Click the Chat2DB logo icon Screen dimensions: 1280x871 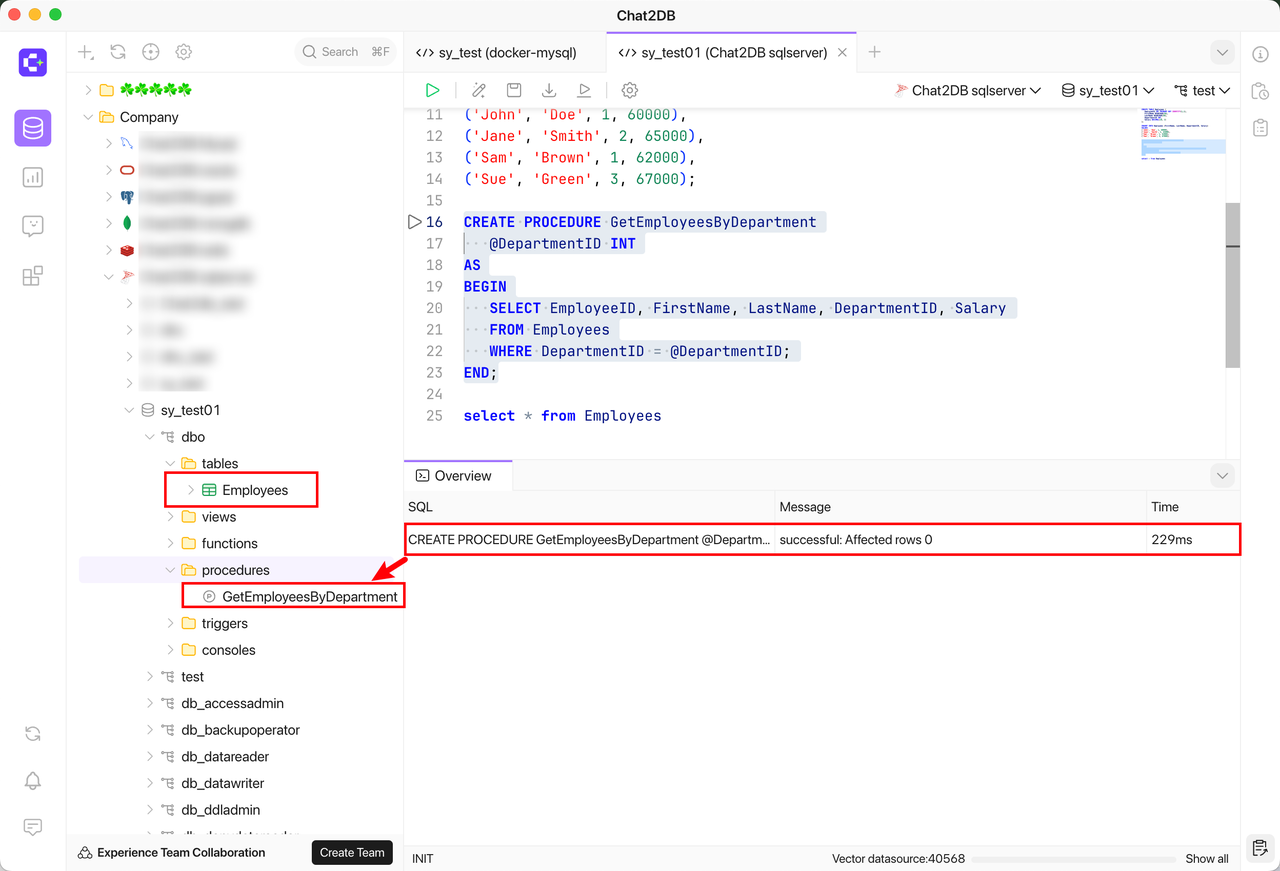33,62
